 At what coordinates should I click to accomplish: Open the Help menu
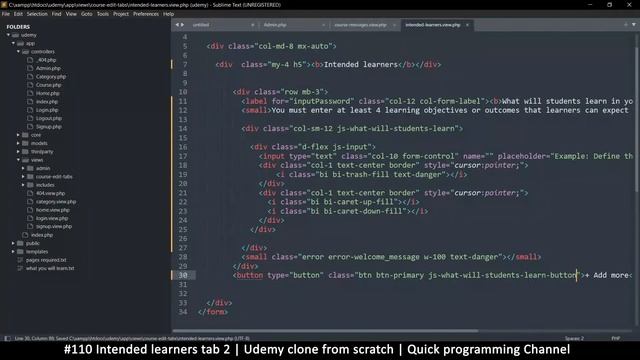(x=169, y=14)
